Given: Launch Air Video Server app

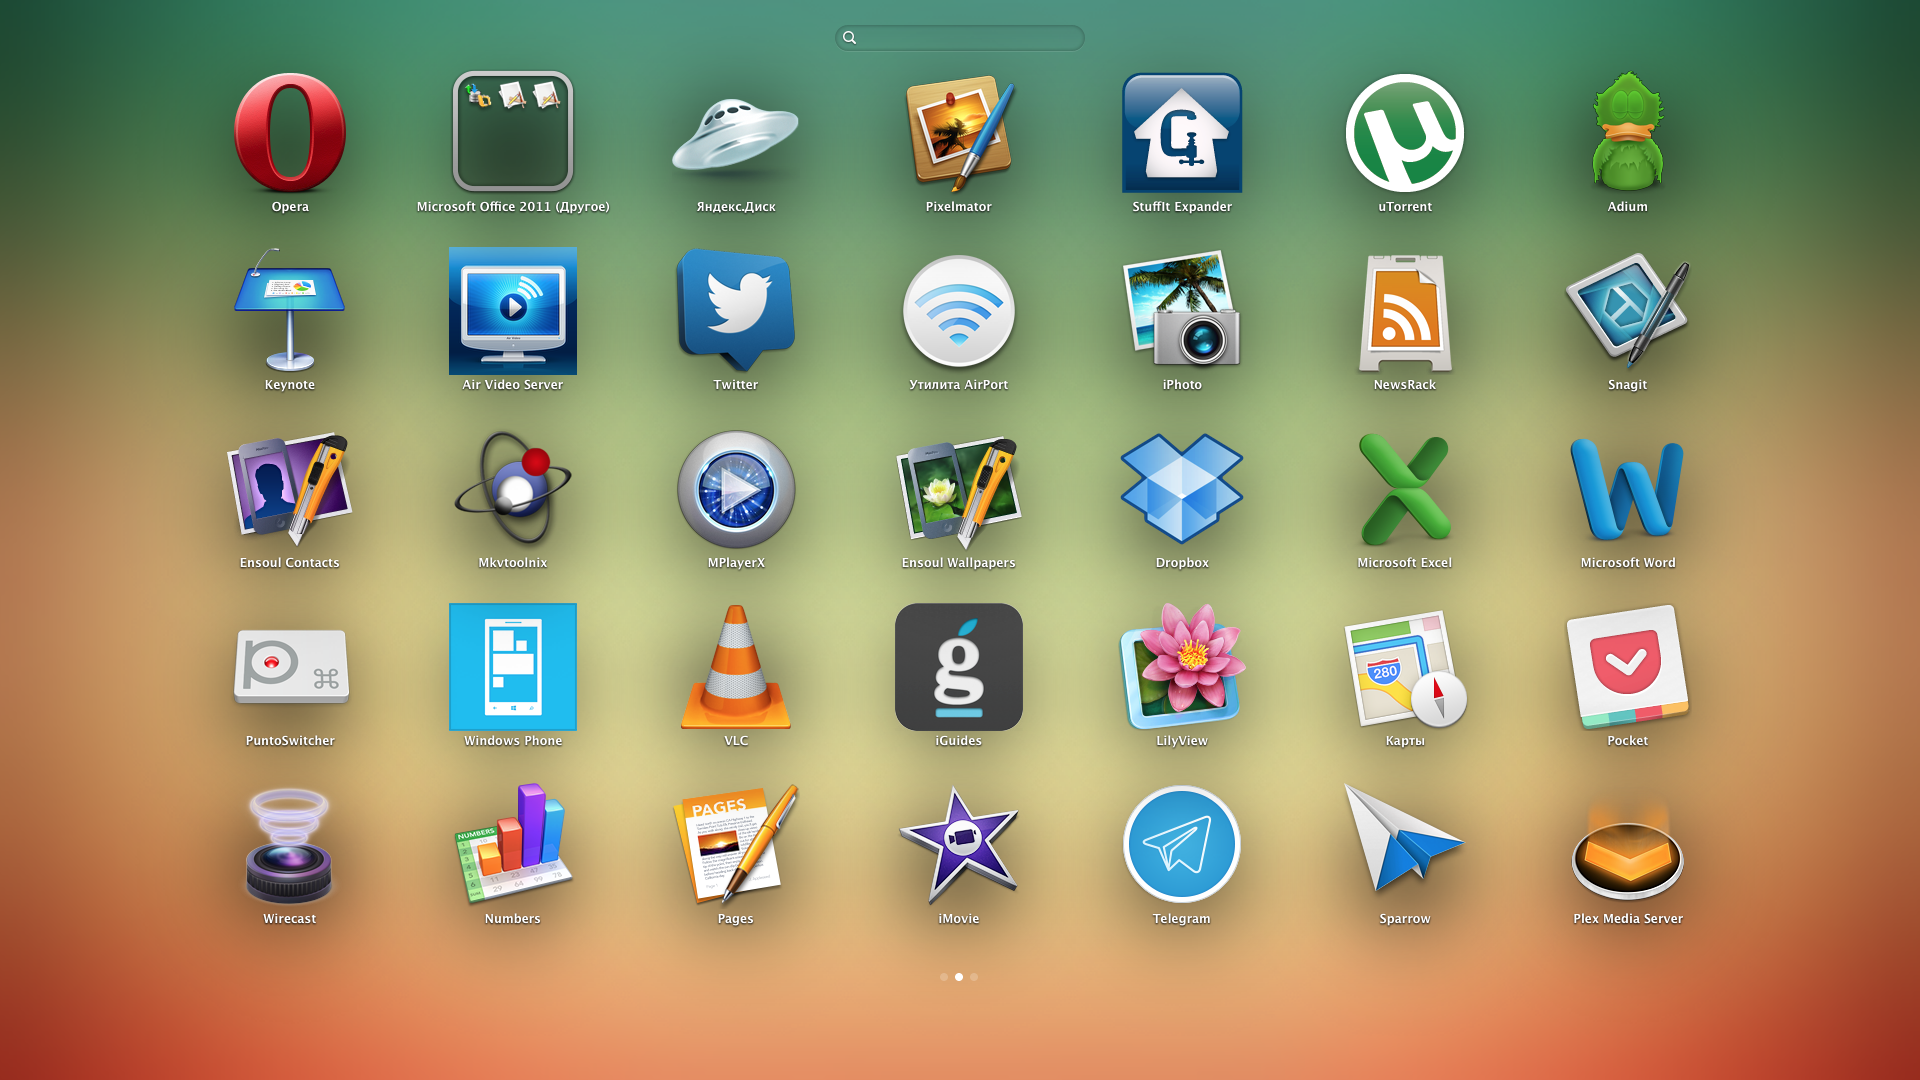Looking at the screenshot, I should (x=513, y=323).
